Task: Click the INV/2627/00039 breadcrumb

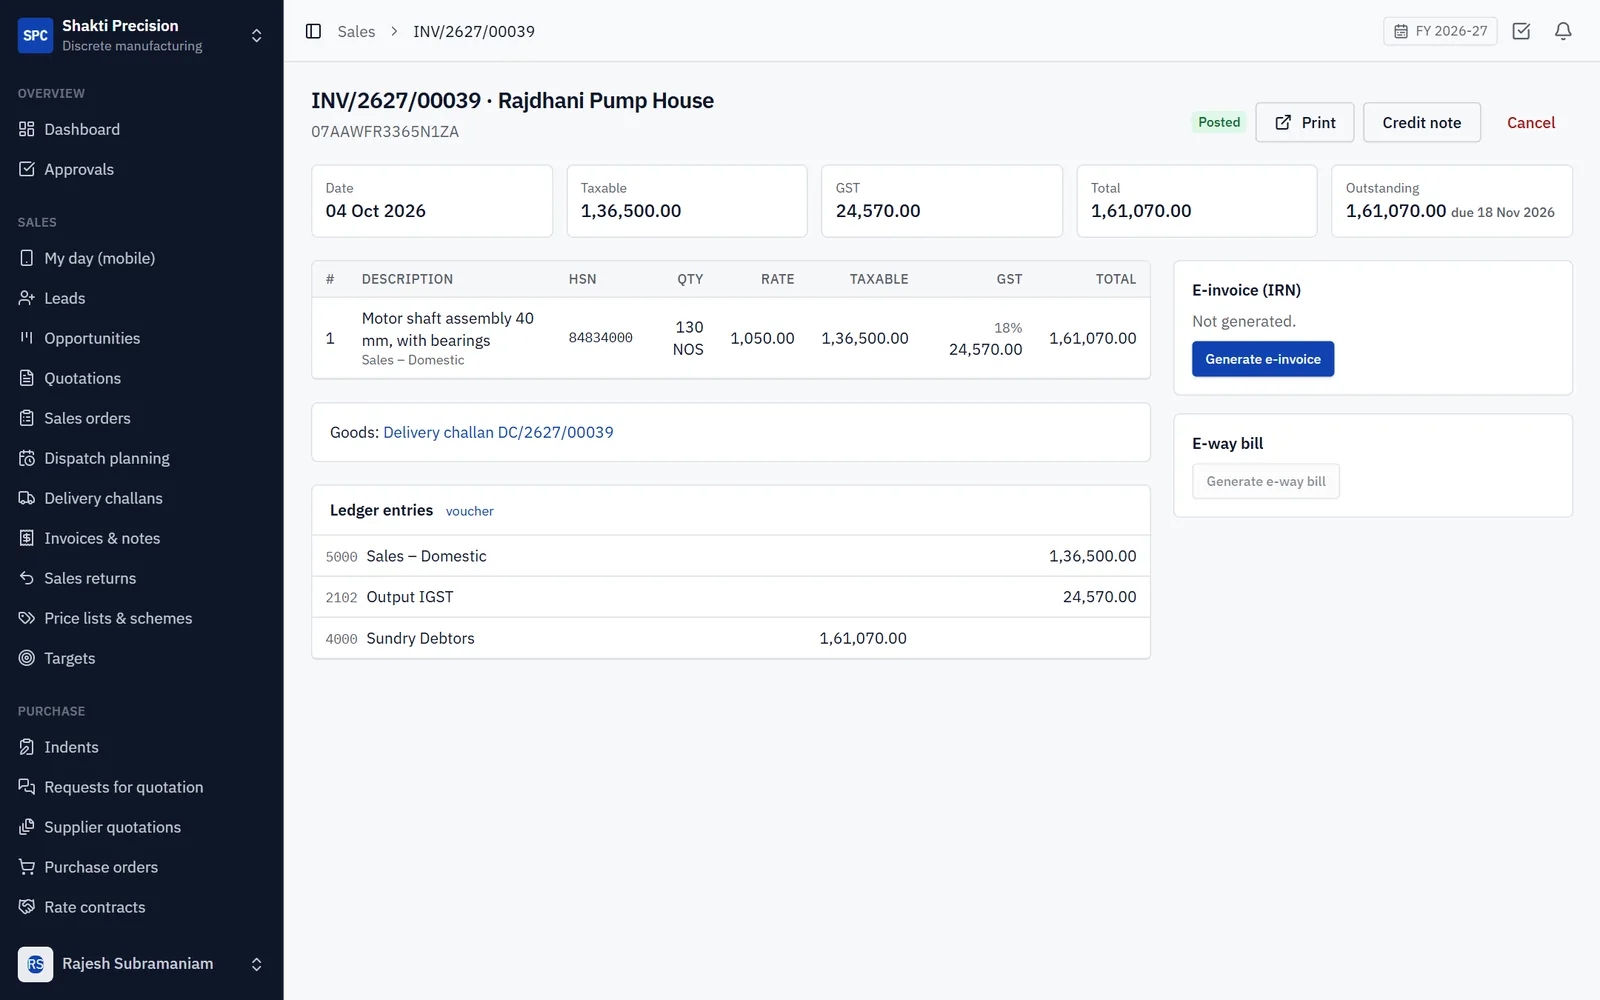Action: point(474,31)
